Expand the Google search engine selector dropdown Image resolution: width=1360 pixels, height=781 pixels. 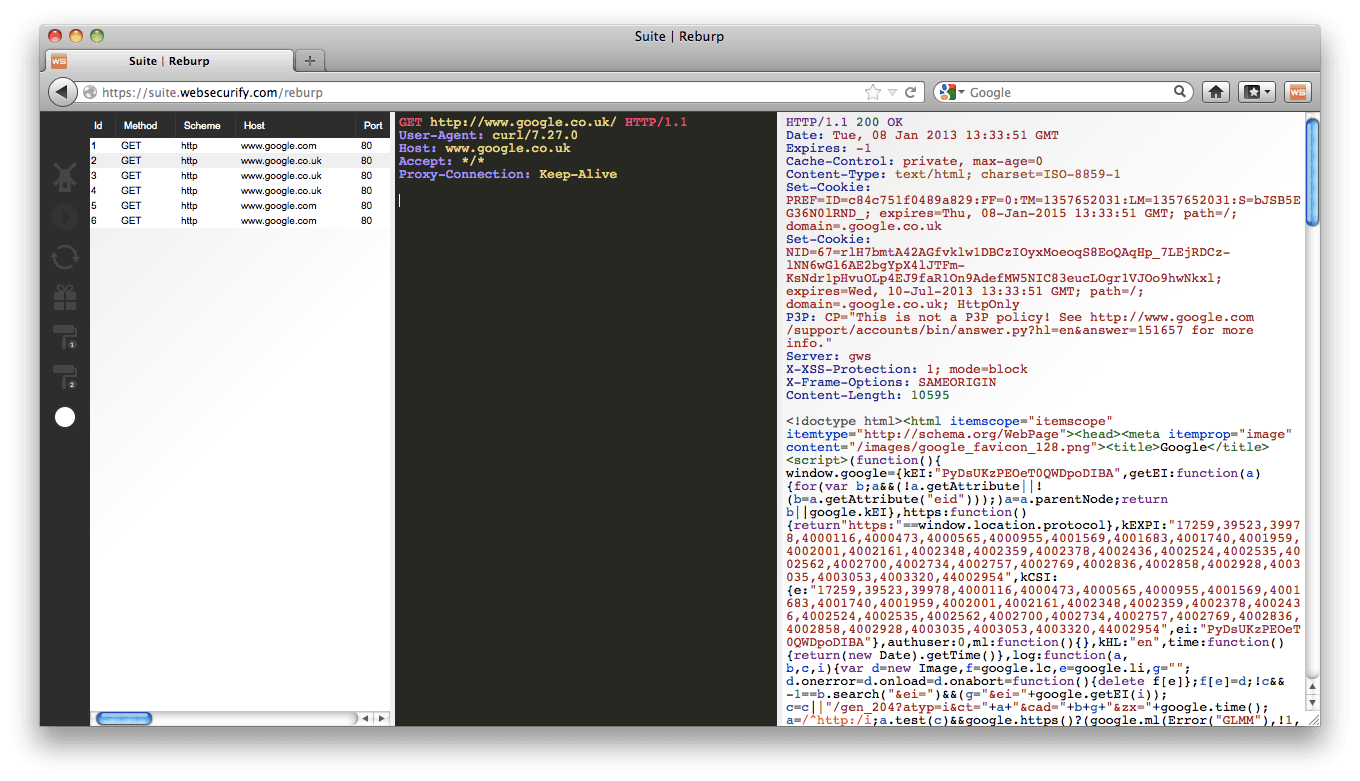(x=954, y=92)
